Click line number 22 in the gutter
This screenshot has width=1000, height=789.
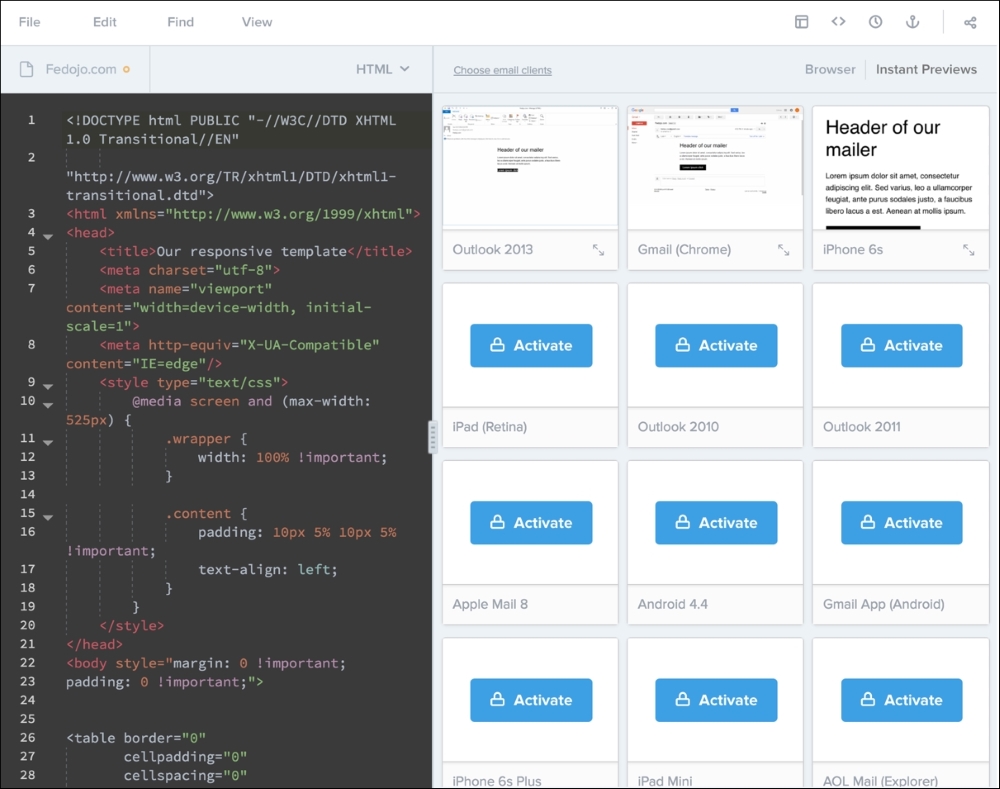pyautogui.click(x=27, y=662)
